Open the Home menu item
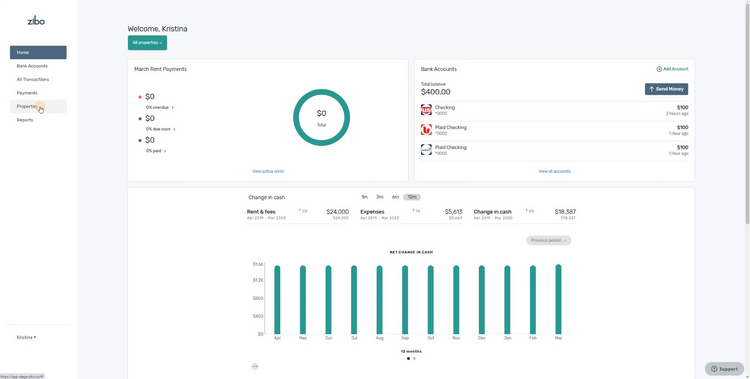This screenshot has height=379, width=750. pyautogui.click(x=38, y=53)
